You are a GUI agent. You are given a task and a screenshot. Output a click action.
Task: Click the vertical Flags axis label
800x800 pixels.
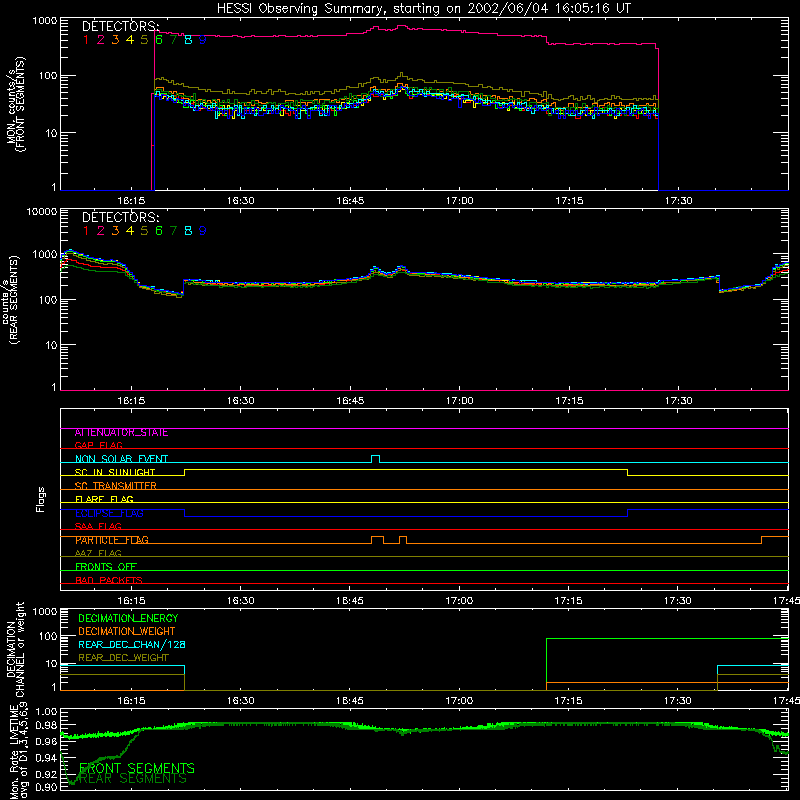pos(41,499)
